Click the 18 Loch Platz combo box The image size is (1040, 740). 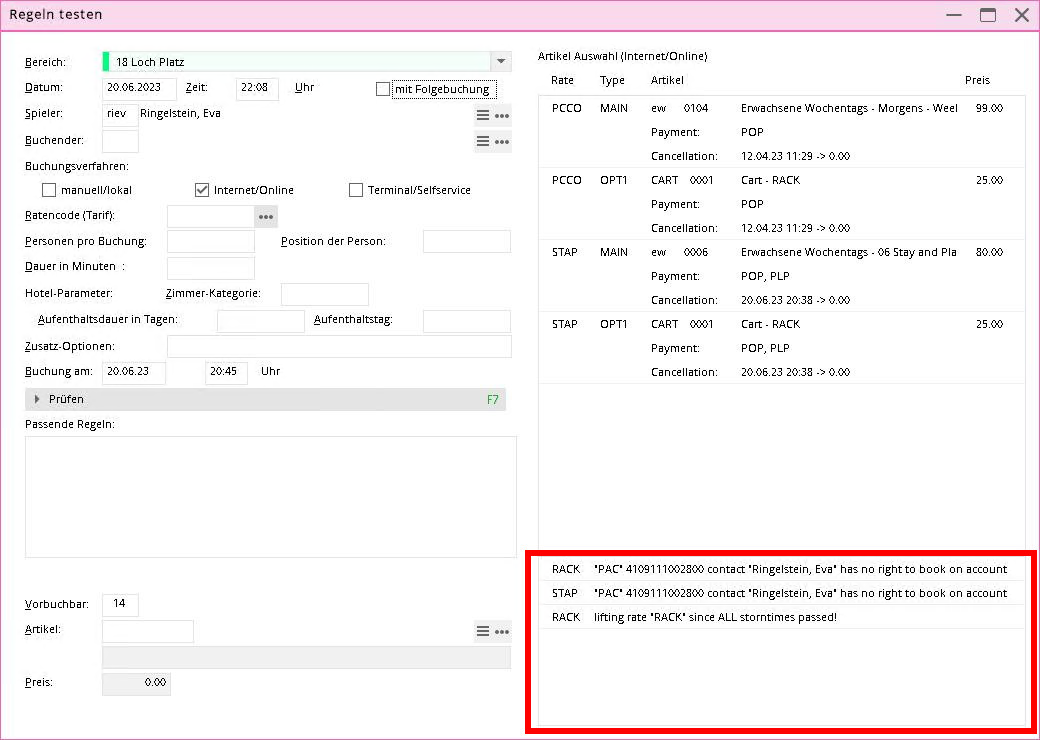pos(300,62)
